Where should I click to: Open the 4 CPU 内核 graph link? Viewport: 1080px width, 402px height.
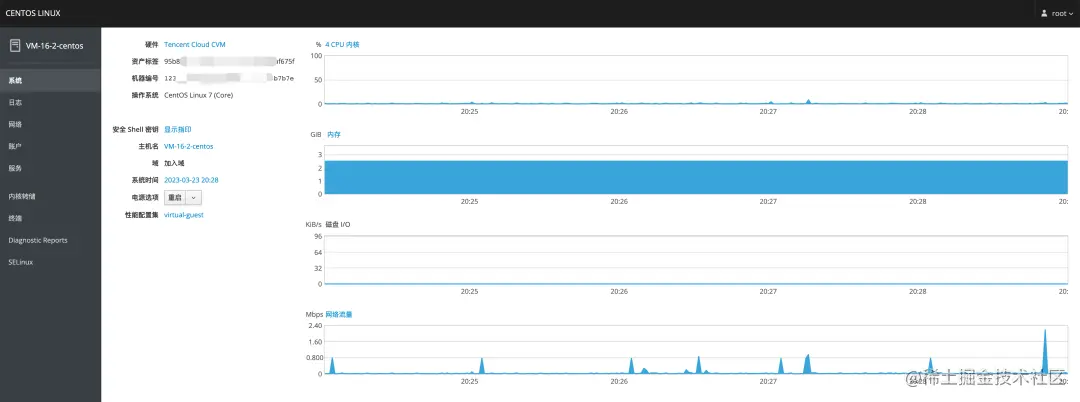click(342, 45)
